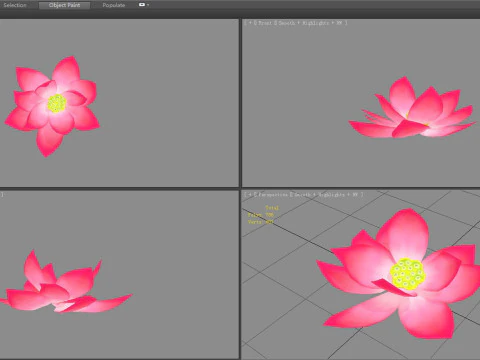Switch to the Object Paint tab
Screen dimensions: 480x360
tap(64, 5)
